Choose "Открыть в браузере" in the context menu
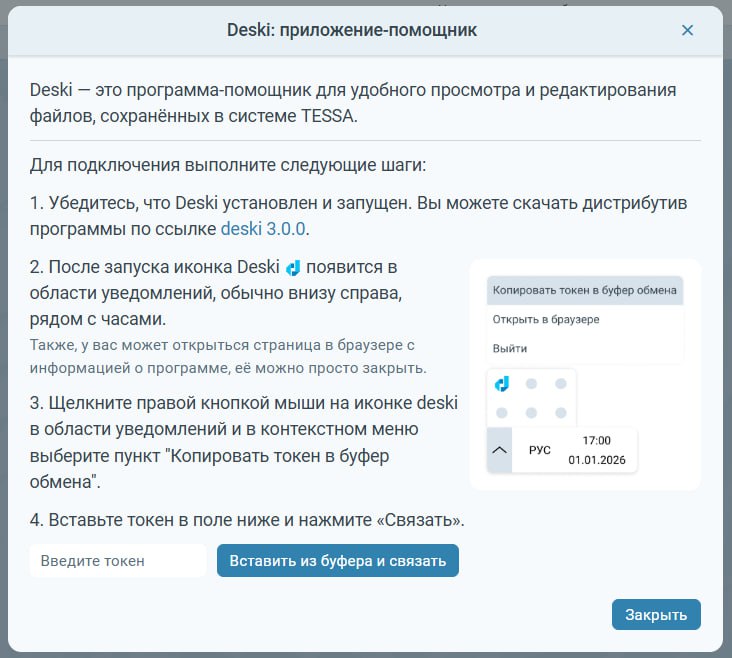 [545, 320]
